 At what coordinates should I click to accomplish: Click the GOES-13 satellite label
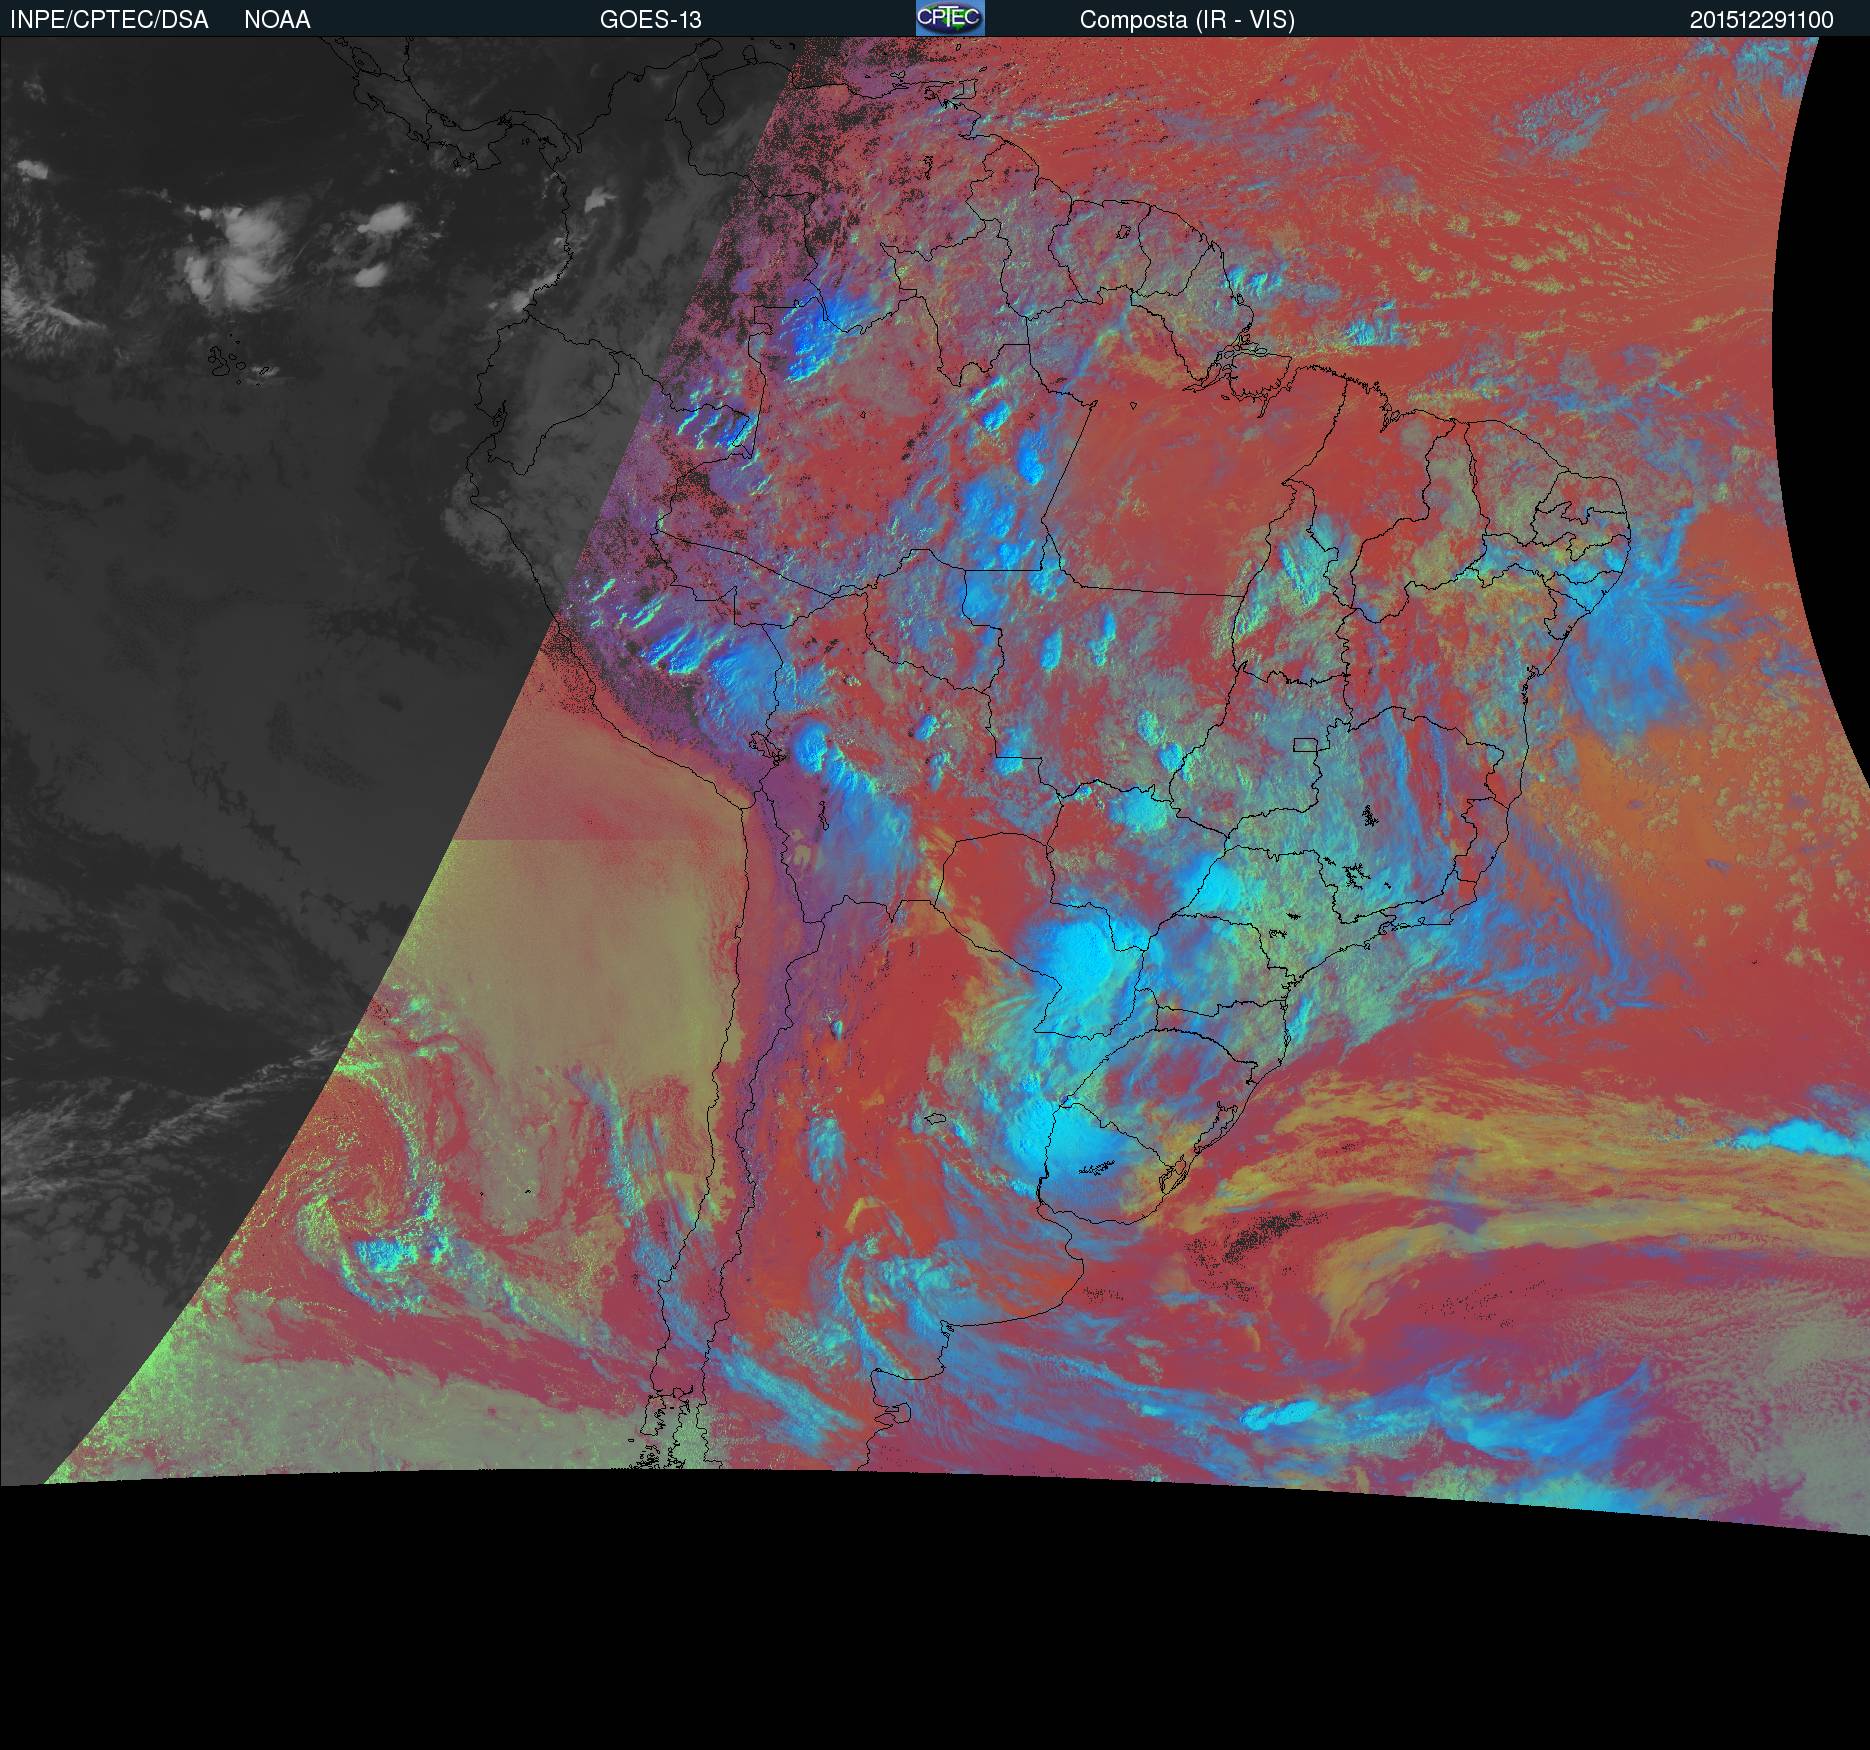pyautogui.click(x=650, y=20)
